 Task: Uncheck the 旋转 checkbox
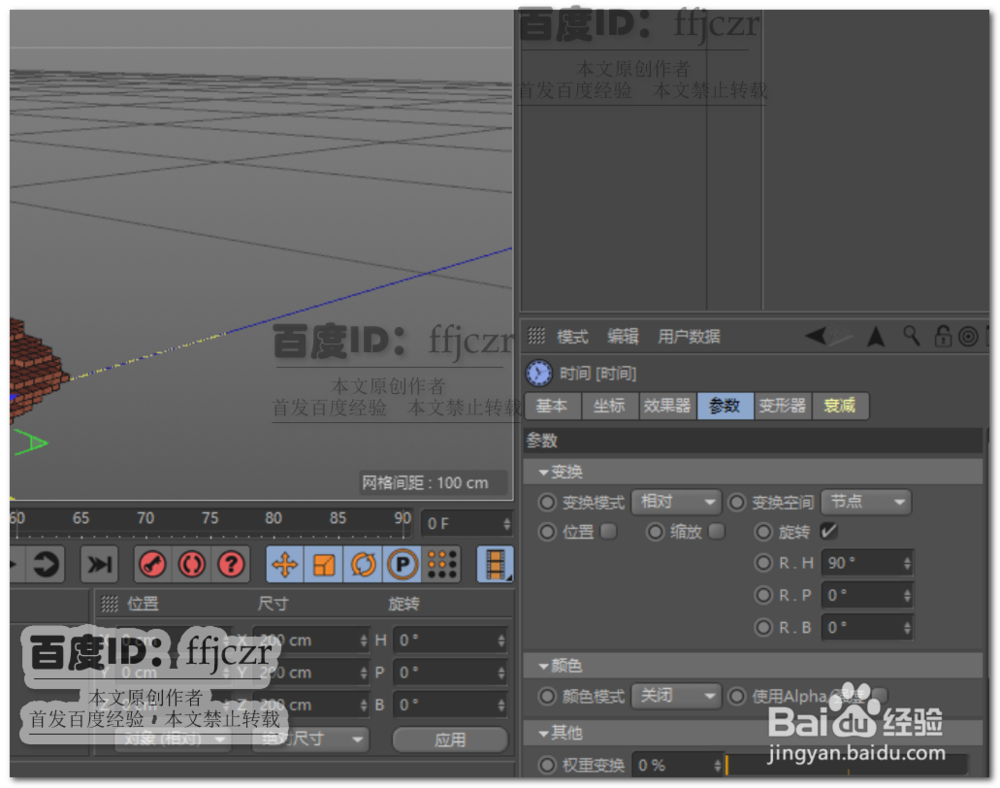pyautogui.click(x=828, y=531)
